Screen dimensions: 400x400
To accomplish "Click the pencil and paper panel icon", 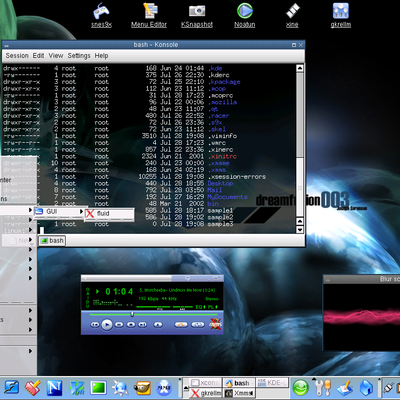I will (x=344, y=388).
